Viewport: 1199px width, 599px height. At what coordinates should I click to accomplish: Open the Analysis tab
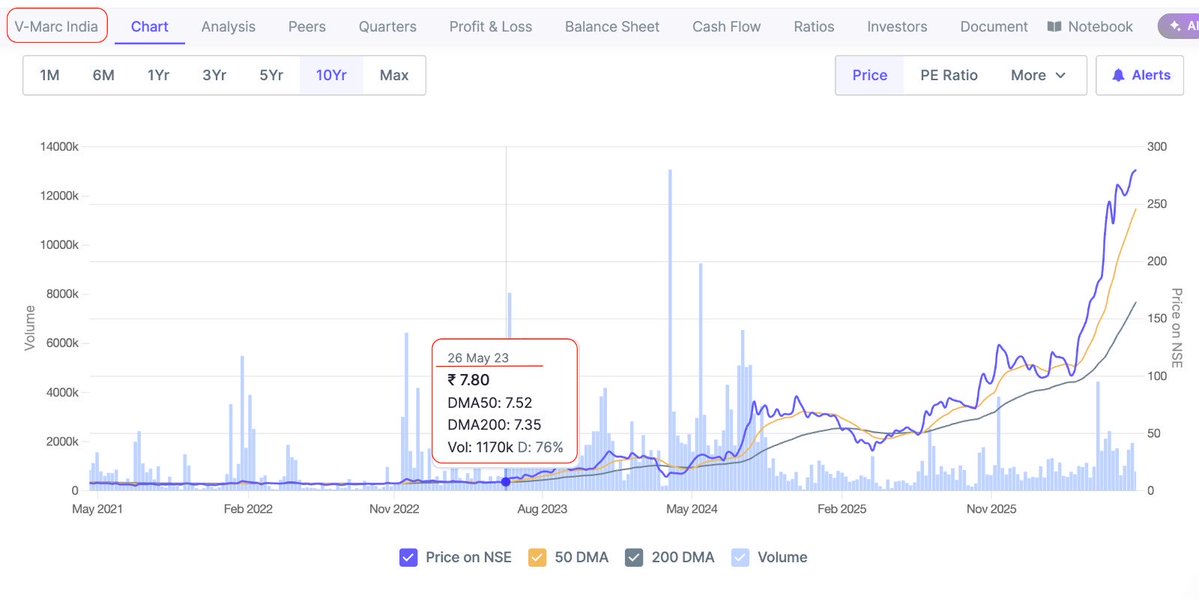tap(229, 27)
